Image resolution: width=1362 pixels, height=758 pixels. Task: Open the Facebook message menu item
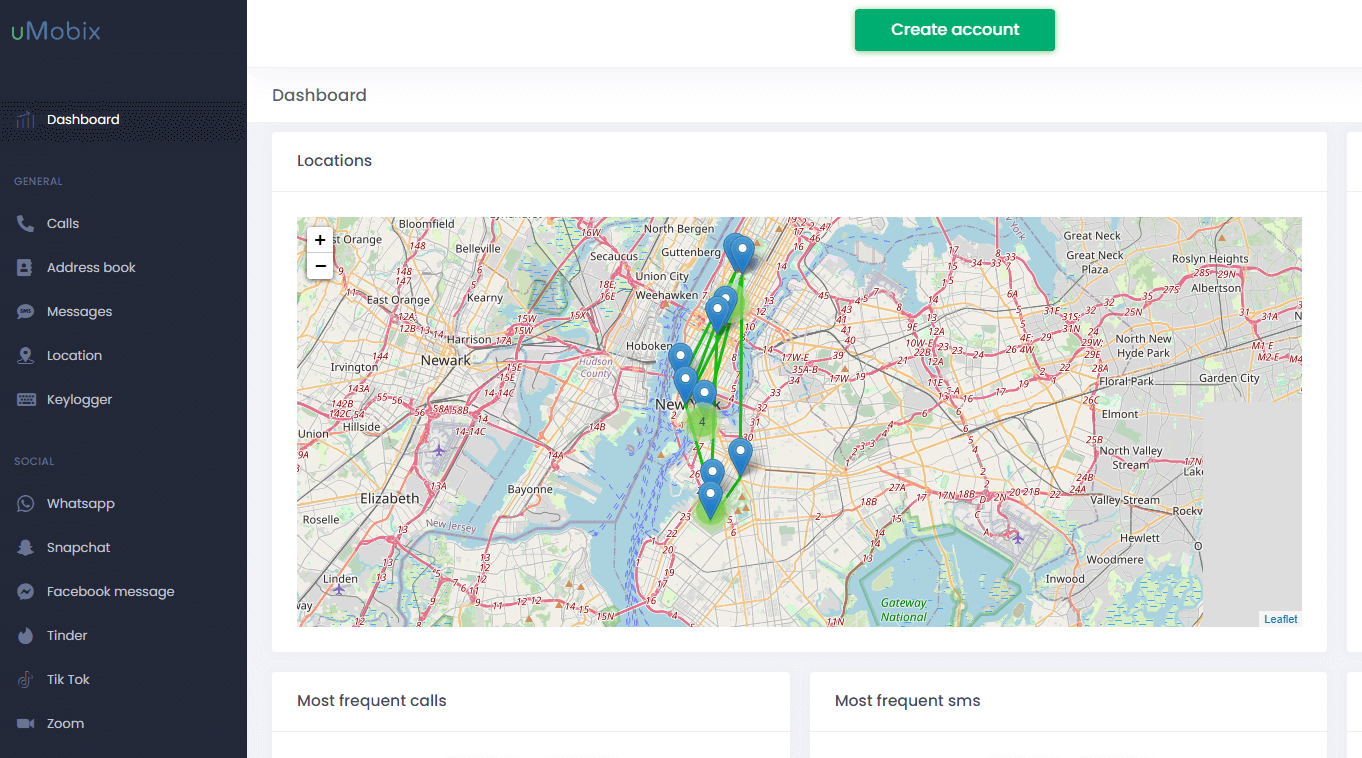(110, 592)
